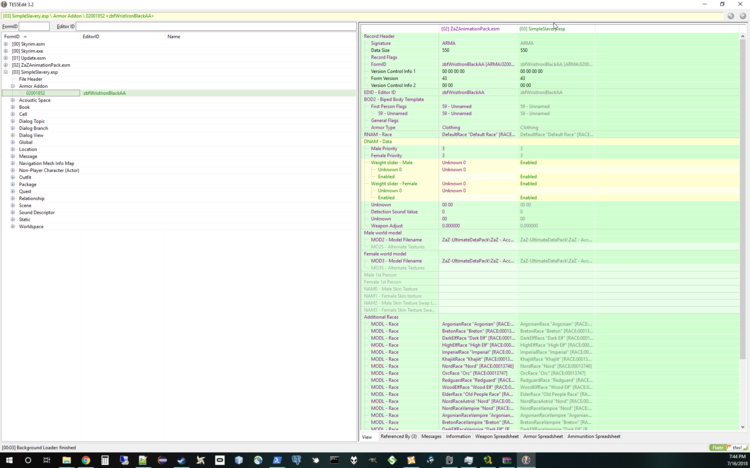Click the Editor ID search input field
Viewport: 750px width, 468px height.
tap(216, 26)
